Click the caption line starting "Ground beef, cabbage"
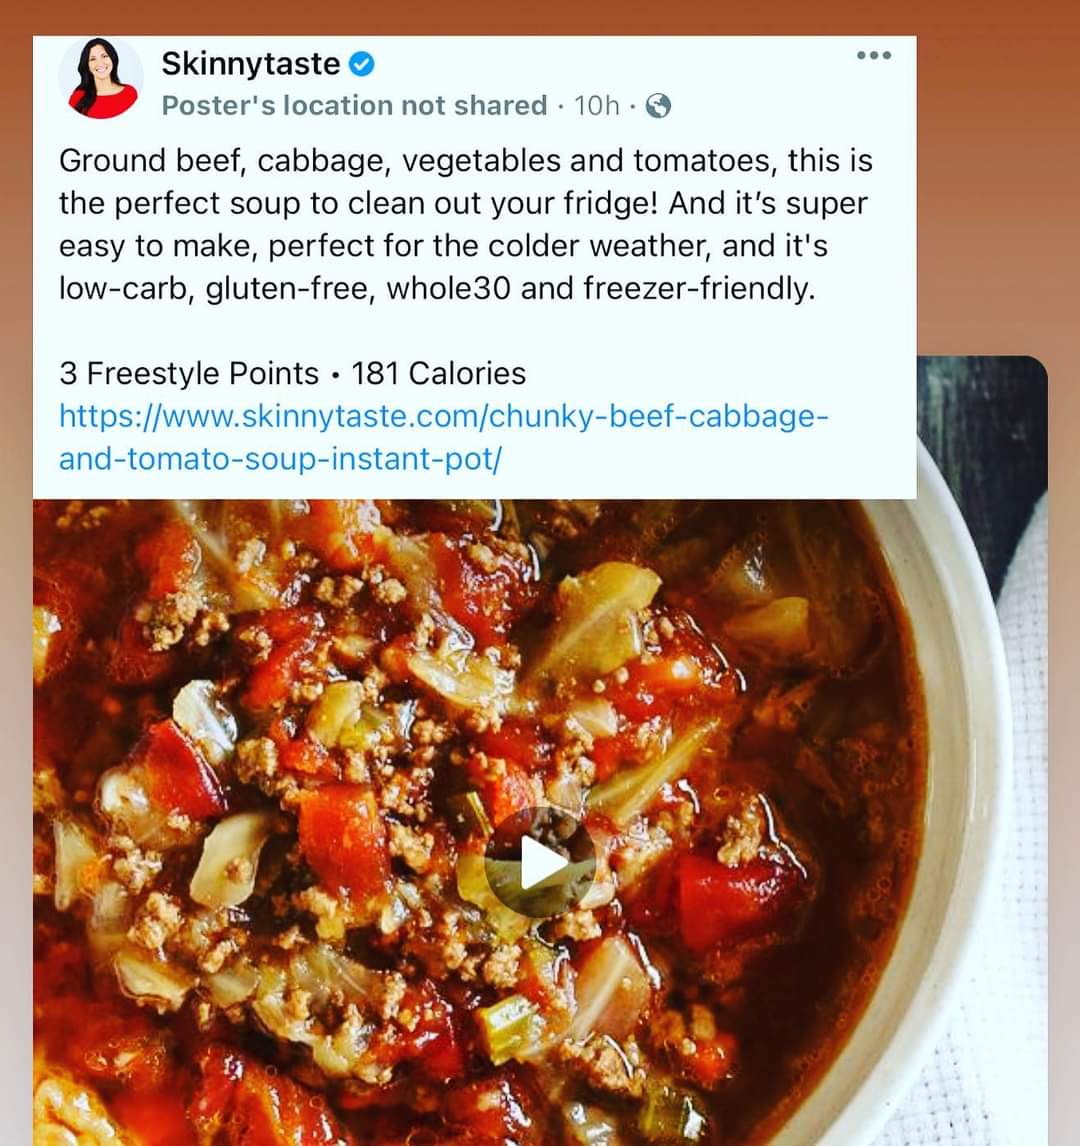The height and width of the screenshot is (1146, 1080). click(465, 161)
